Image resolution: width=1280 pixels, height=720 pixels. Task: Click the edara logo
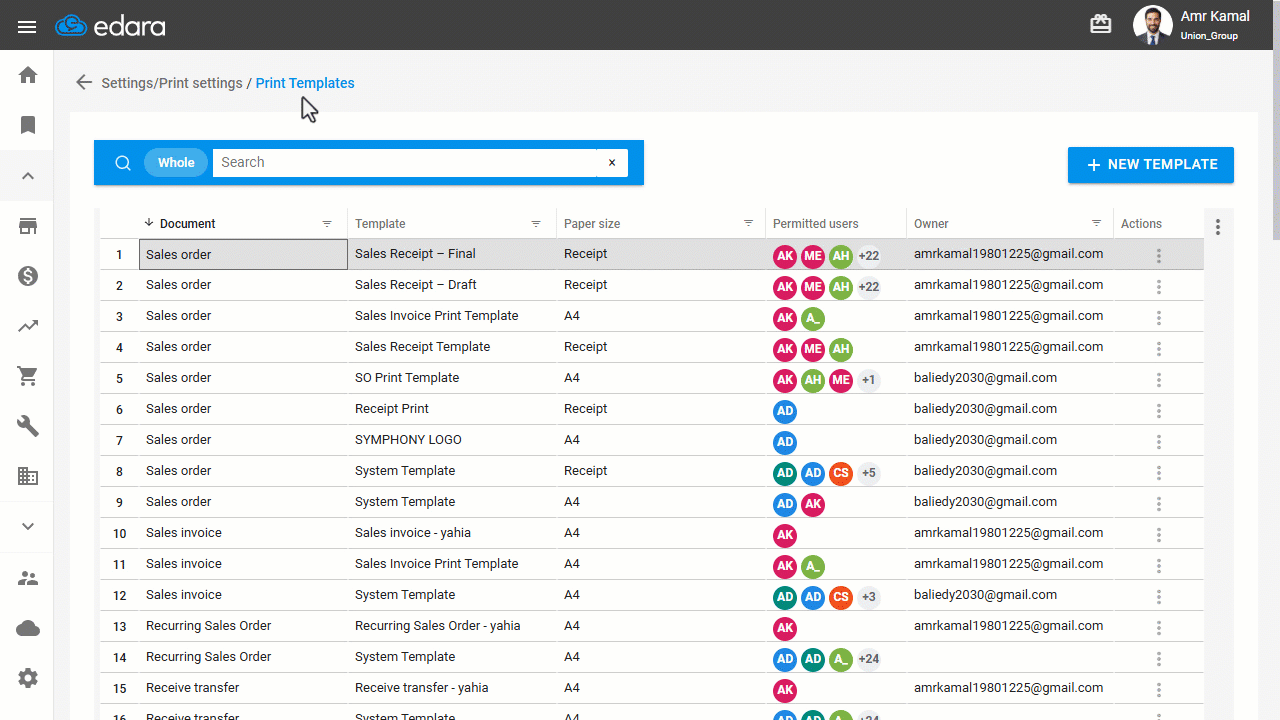(110, 26)
